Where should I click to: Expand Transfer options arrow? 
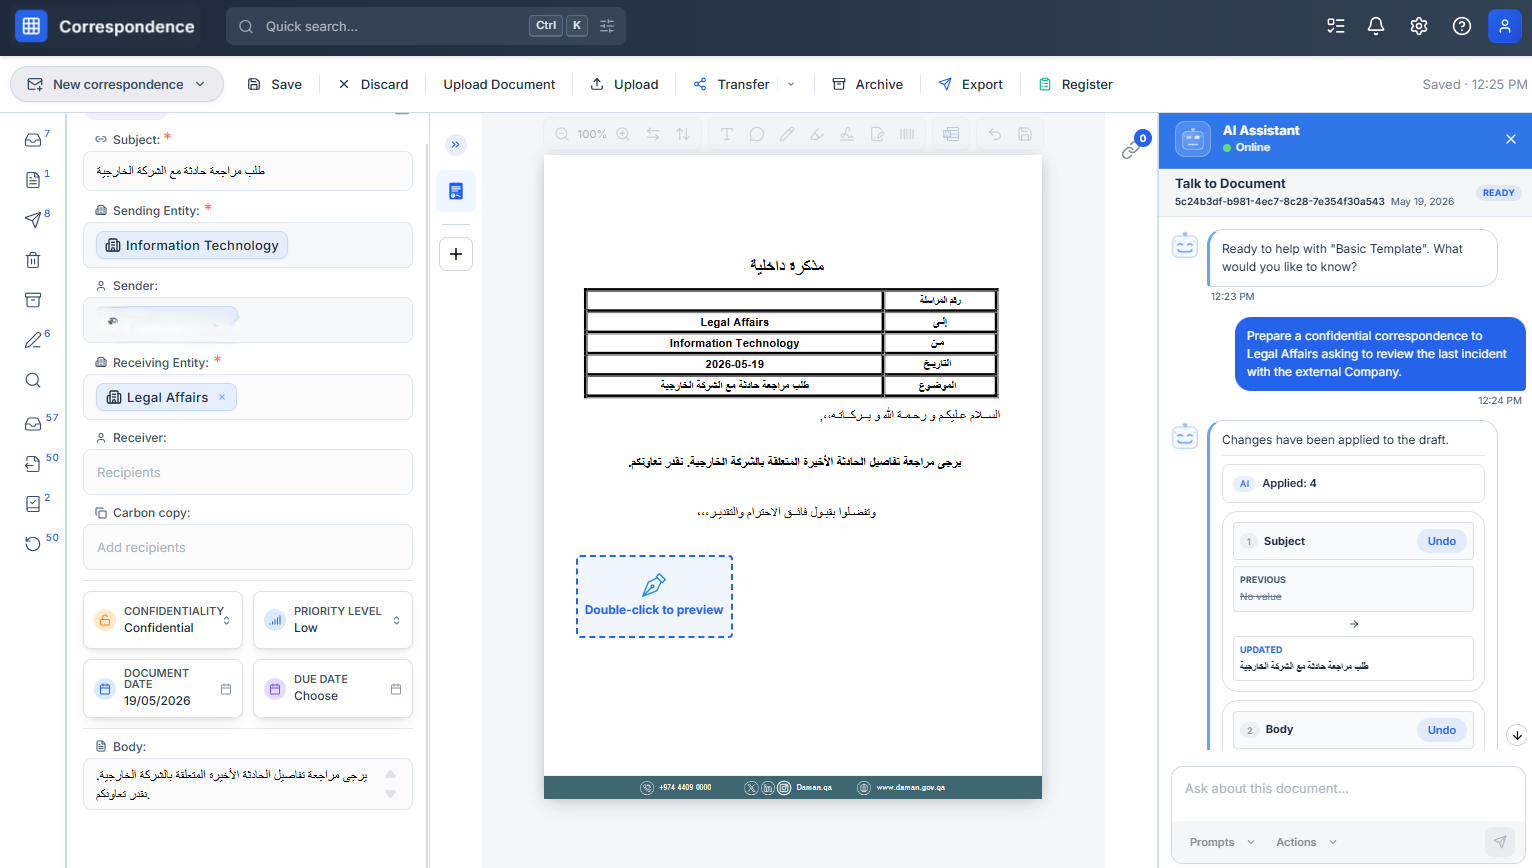click(791, 84)
